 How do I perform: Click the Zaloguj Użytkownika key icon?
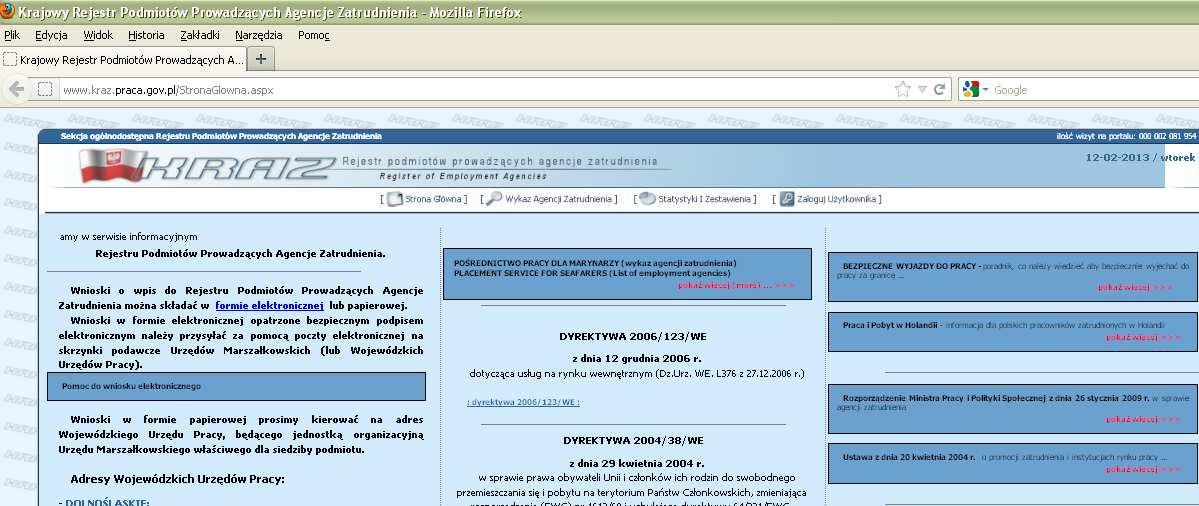pos(787,199)
